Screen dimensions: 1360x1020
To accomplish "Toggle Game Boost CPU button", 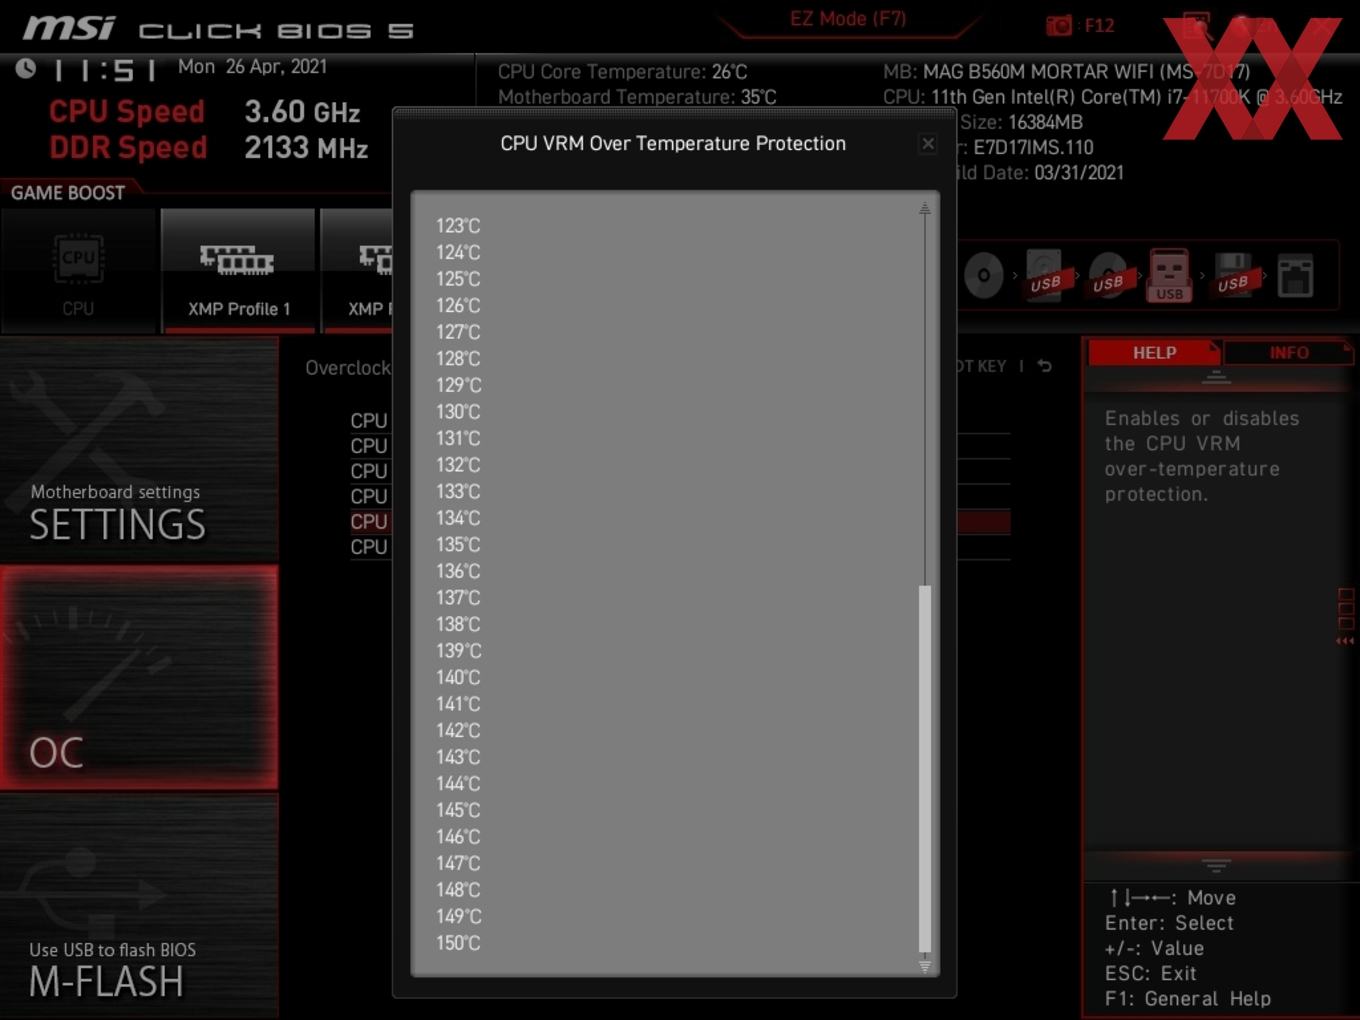I will 78,271.
